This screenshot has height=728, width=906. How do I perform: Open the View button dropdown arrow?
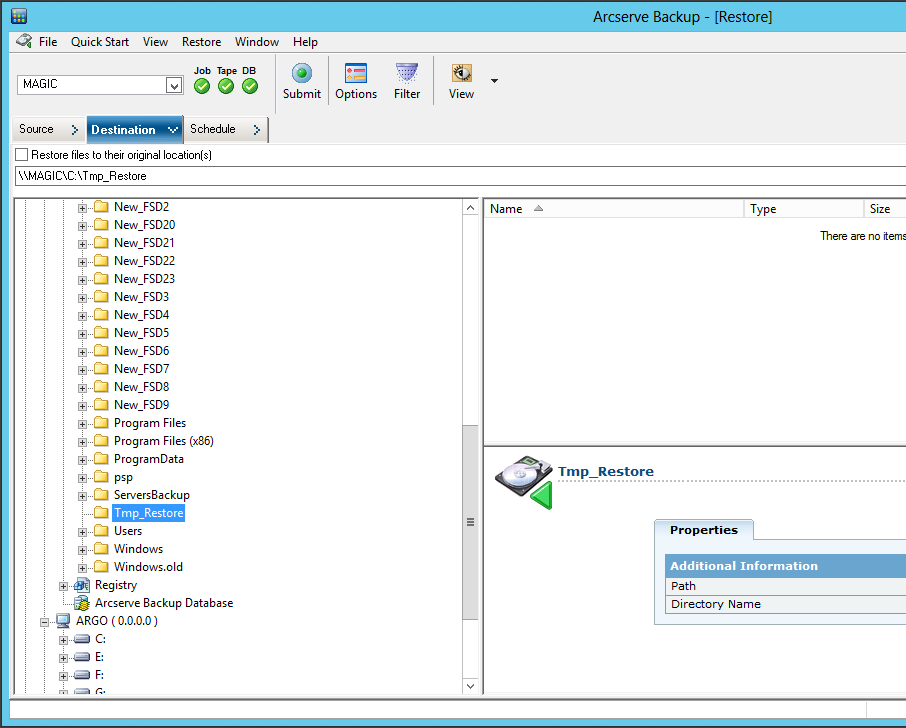point(494,81)
